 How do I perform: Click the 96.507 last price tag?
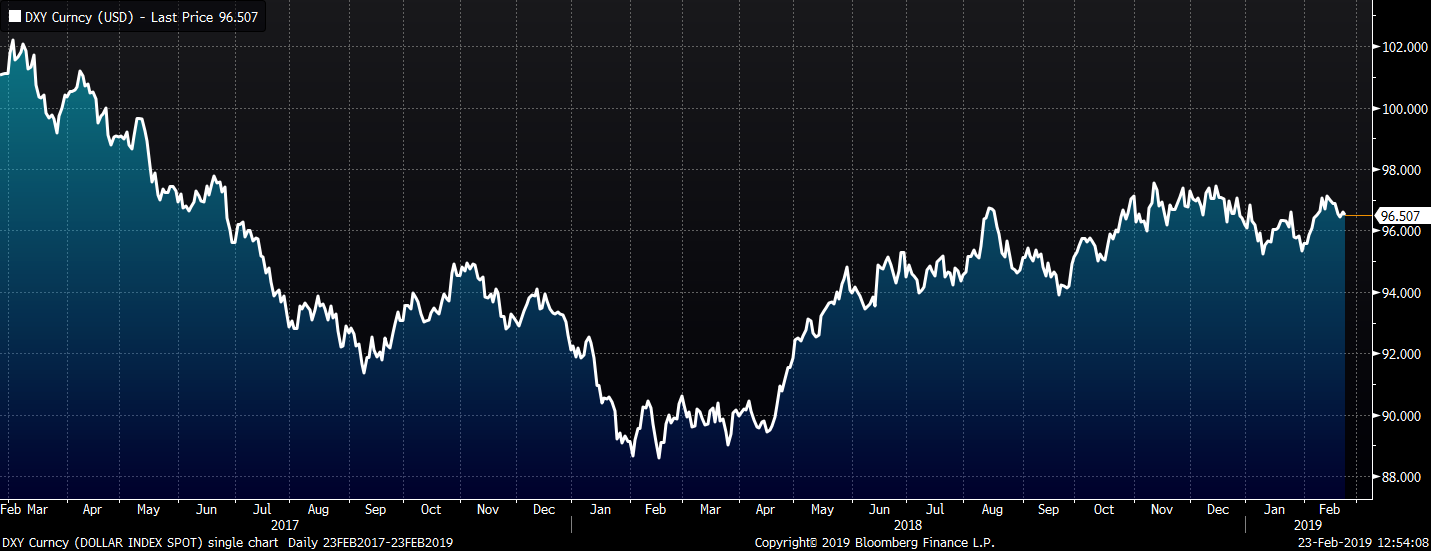[x=1400, y=216]
